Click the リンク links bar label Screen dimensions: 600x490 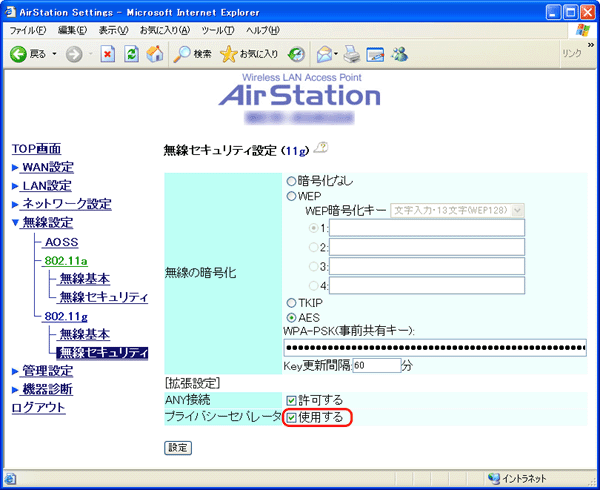(x=572, y=54)
